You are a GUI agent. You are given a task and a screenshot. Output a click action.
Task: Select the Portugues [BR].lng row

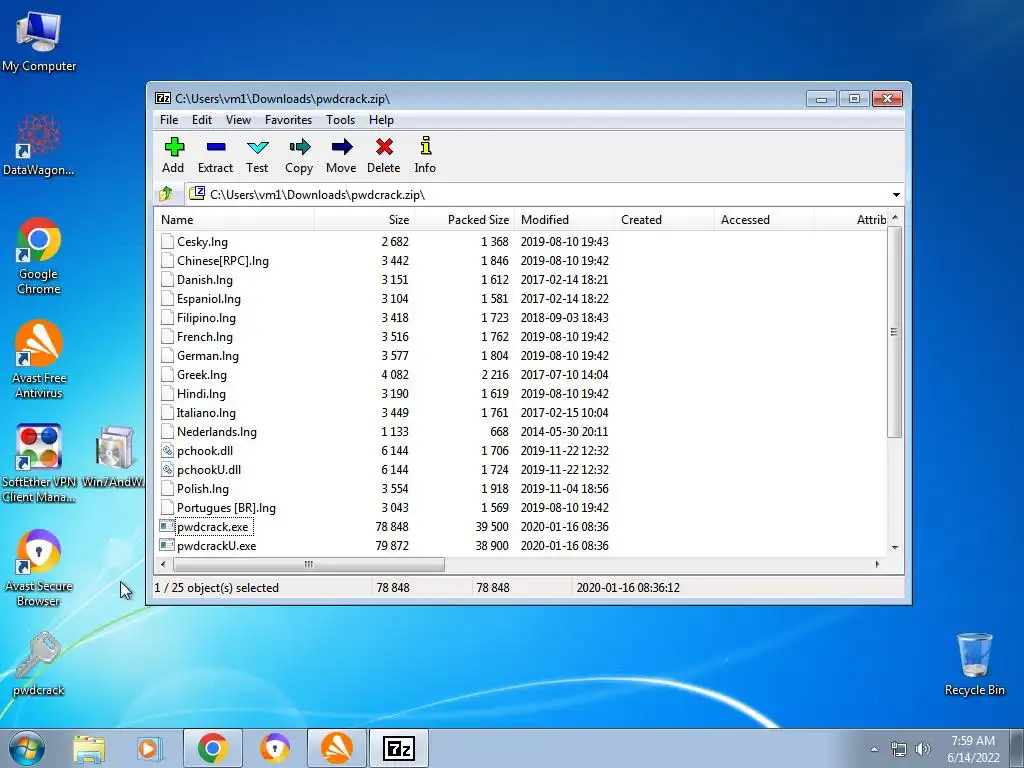(522, 507)
